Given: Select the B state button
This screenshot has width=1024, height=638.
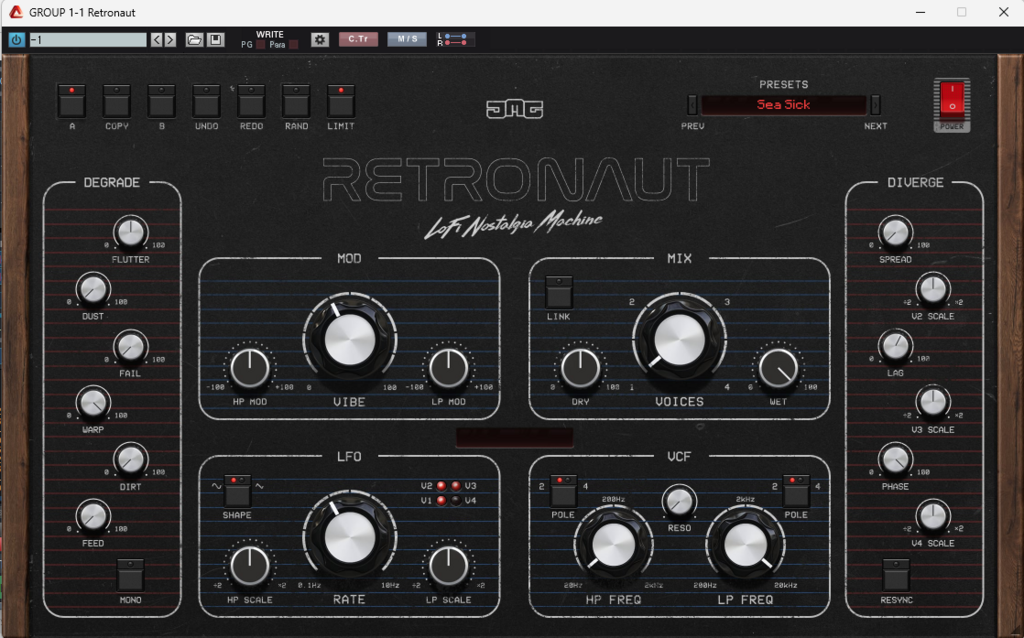Looking at the screenshot, I should coord(161,101).
